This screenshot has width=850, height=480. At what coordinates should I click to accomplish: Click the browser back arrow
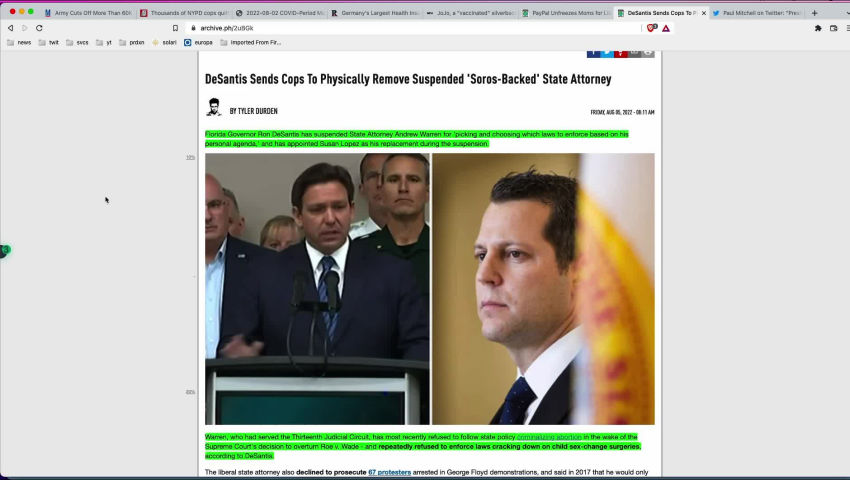[10, 28]
